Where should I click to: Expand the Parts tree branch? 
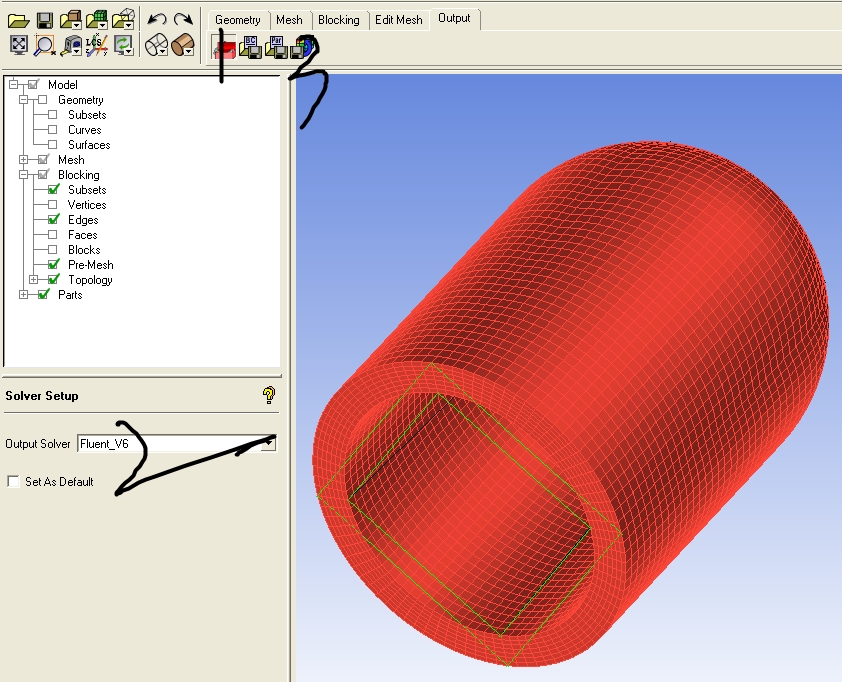click(x=23, y=294)
